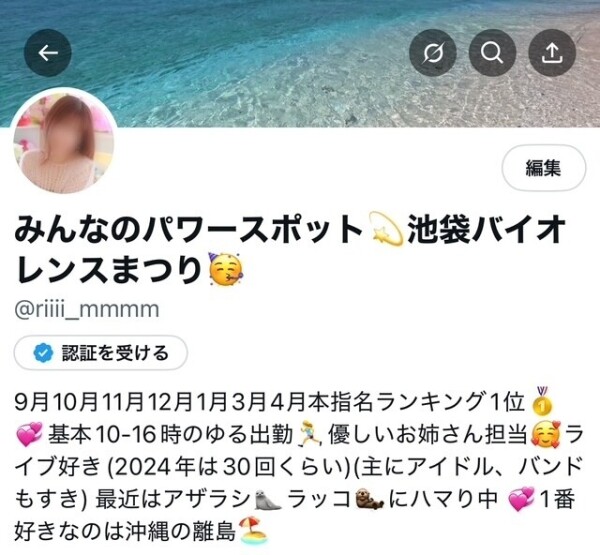The height and width of the screenshot is (555, 600).
Task: Tap the beach umbrella emoji in bio
Action: click(x=253, y=531)
